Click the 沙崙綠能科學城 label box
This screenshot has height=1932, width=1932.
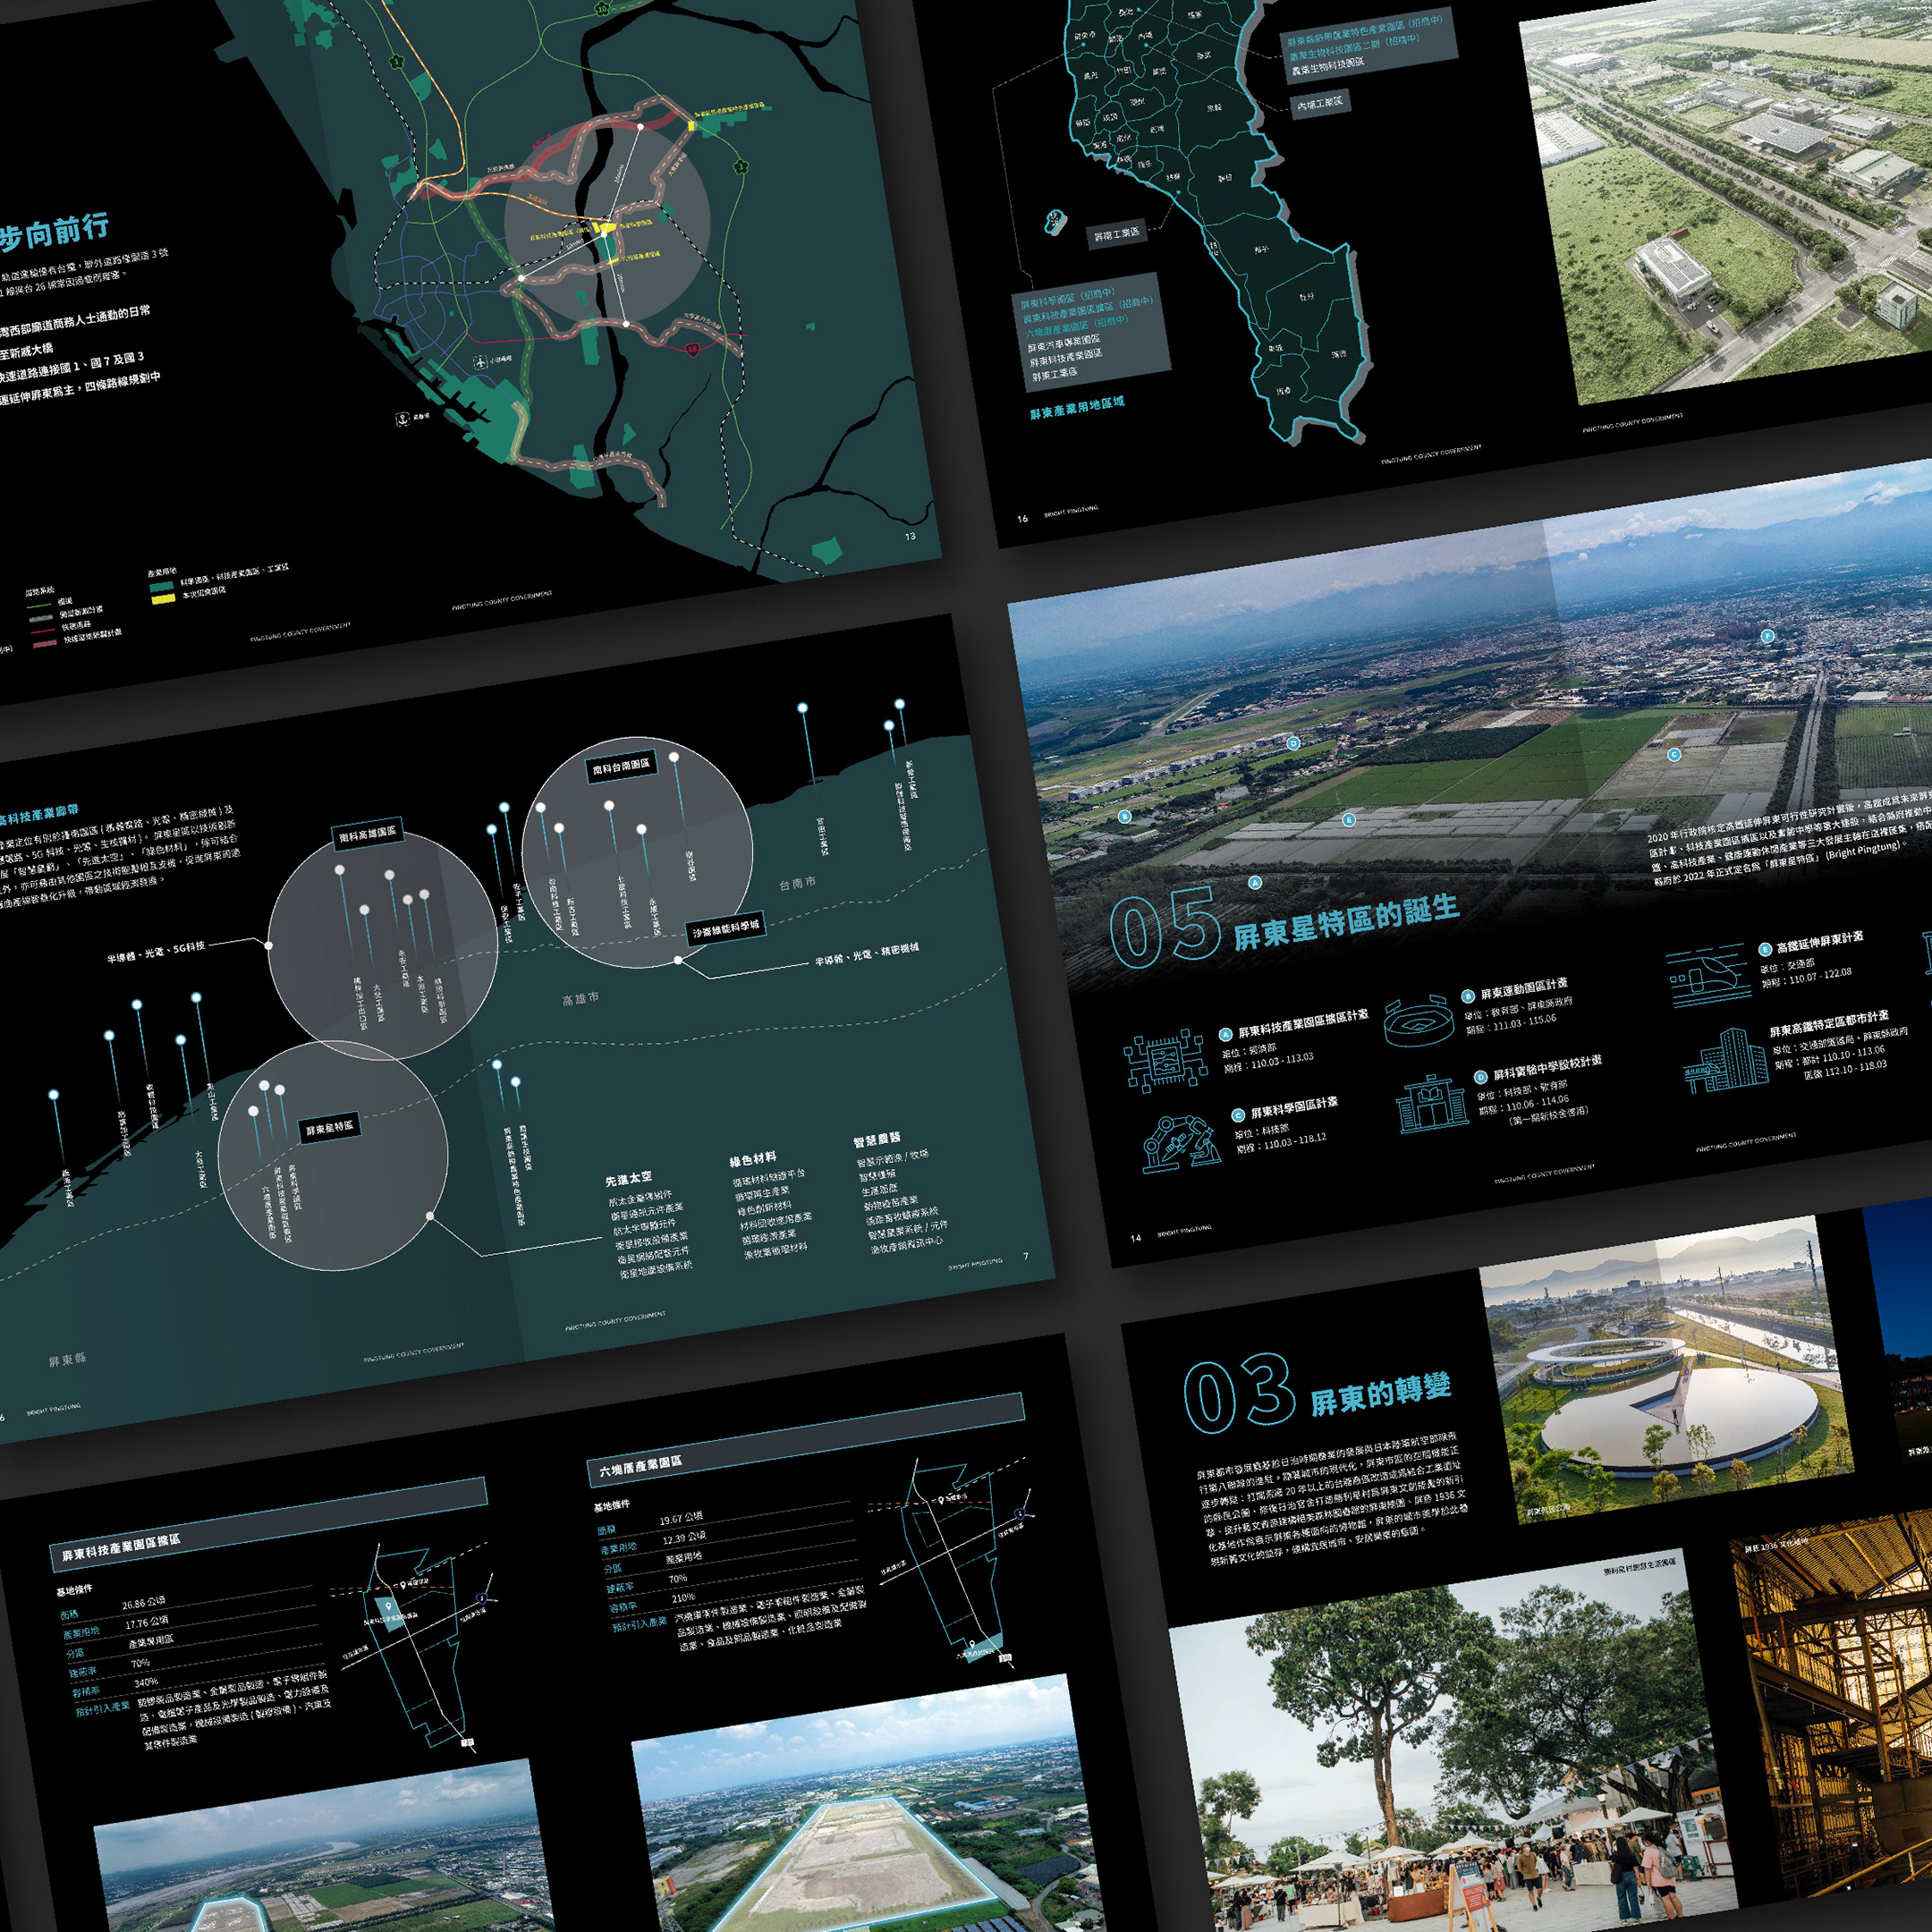726,929
